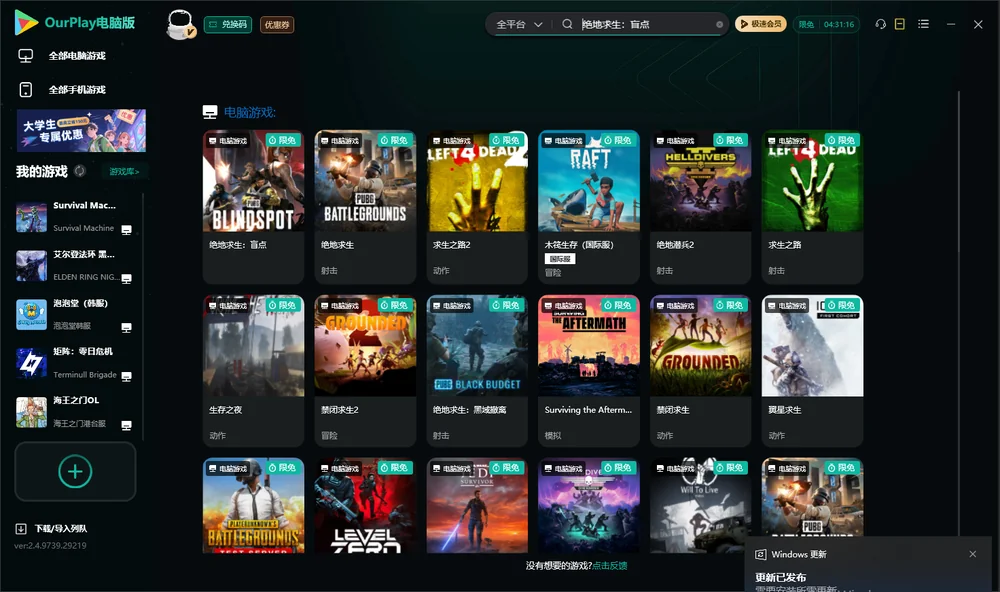Click the 矩阵：零日危机 game icon
Image resolution: width=1000 pixels, height=592 pixels.
coord(31,363)
